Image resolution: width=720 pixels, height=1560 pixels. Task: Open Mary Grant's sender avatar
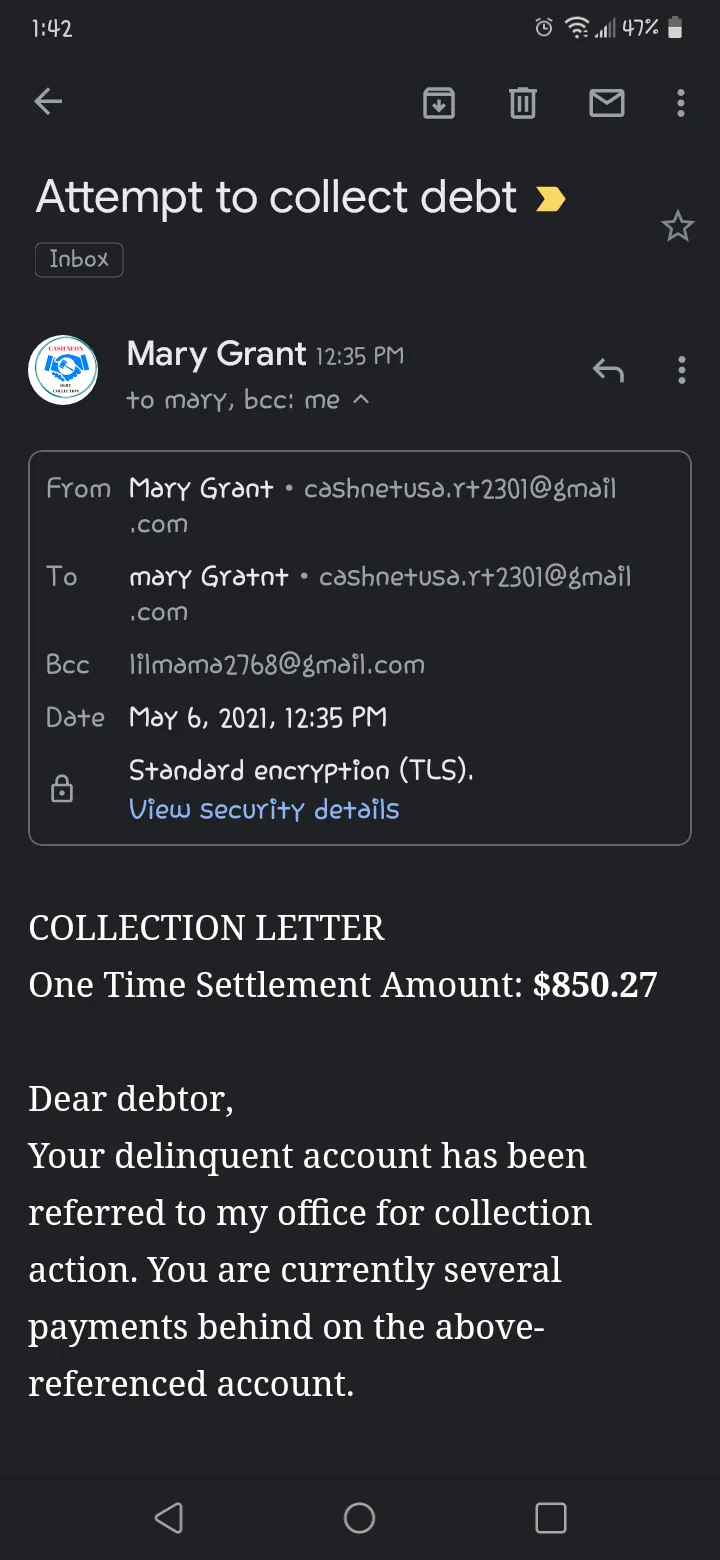[x=63, y=370]
